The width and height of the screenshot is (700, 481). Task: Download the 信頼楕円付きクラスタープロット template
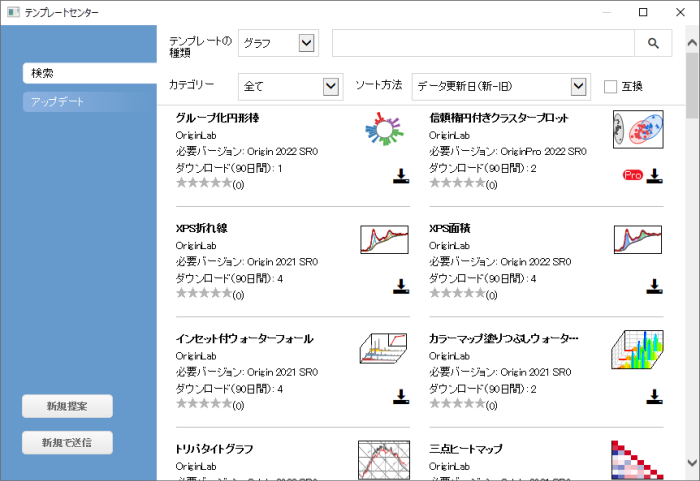pyautogui.click(x=654, y=176)
